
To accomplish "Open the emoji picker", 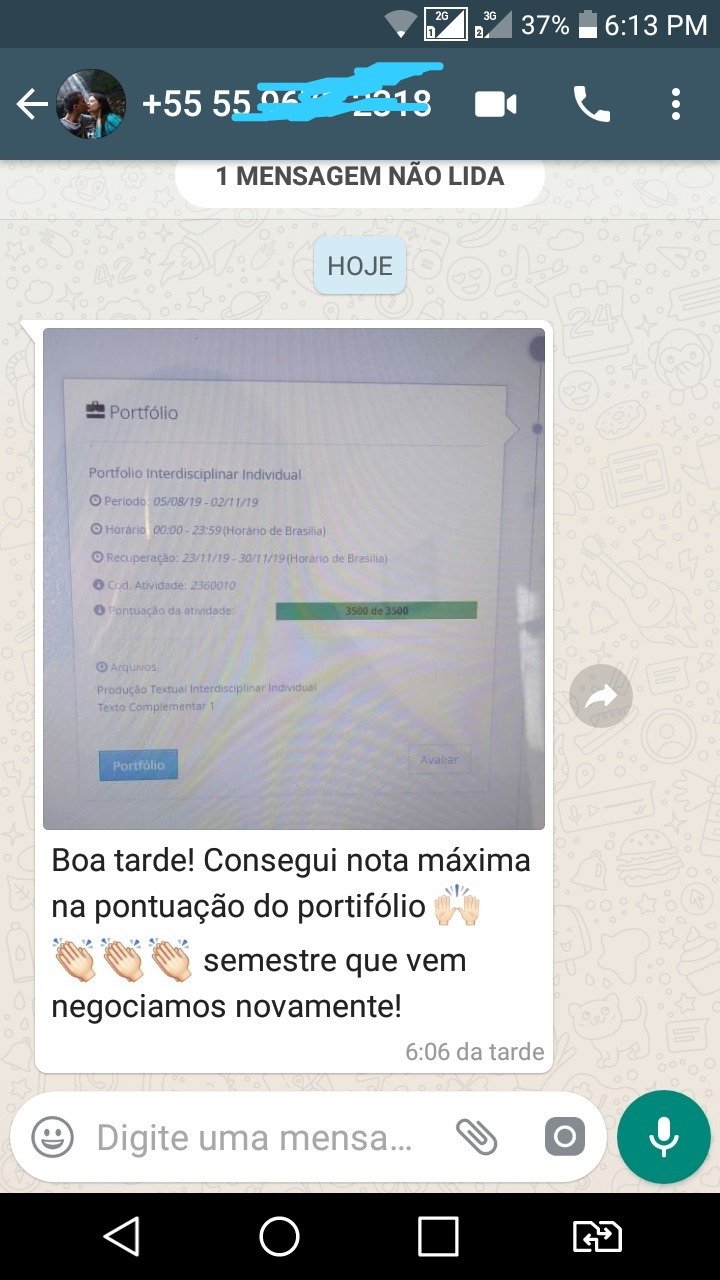I will (x=53, y=1137).
